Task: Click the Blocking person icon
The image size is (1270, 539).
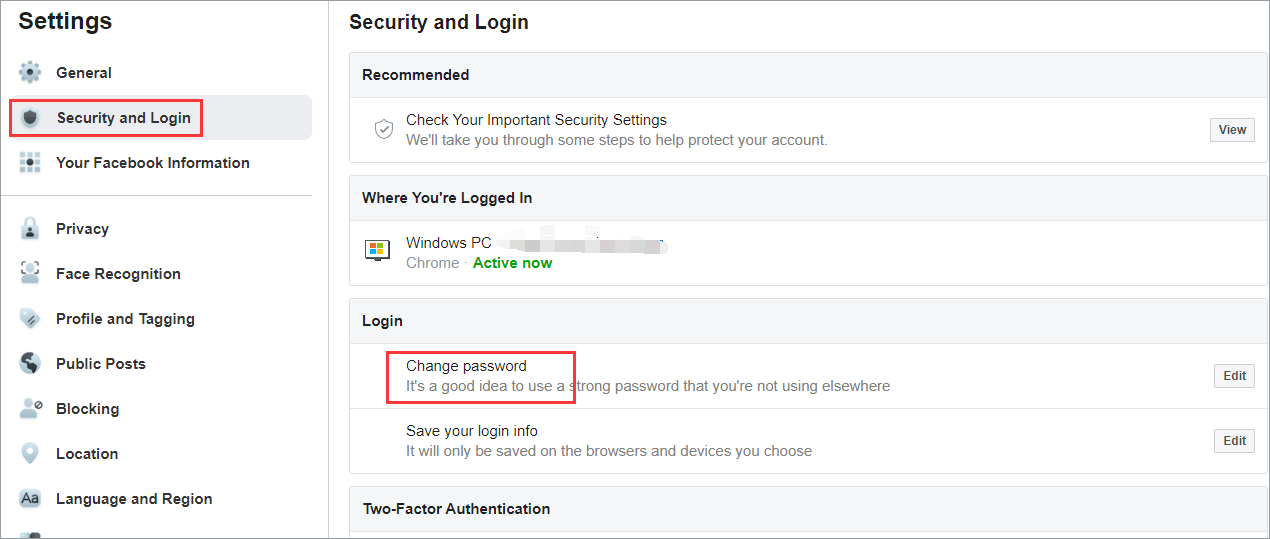Action: 30,409
